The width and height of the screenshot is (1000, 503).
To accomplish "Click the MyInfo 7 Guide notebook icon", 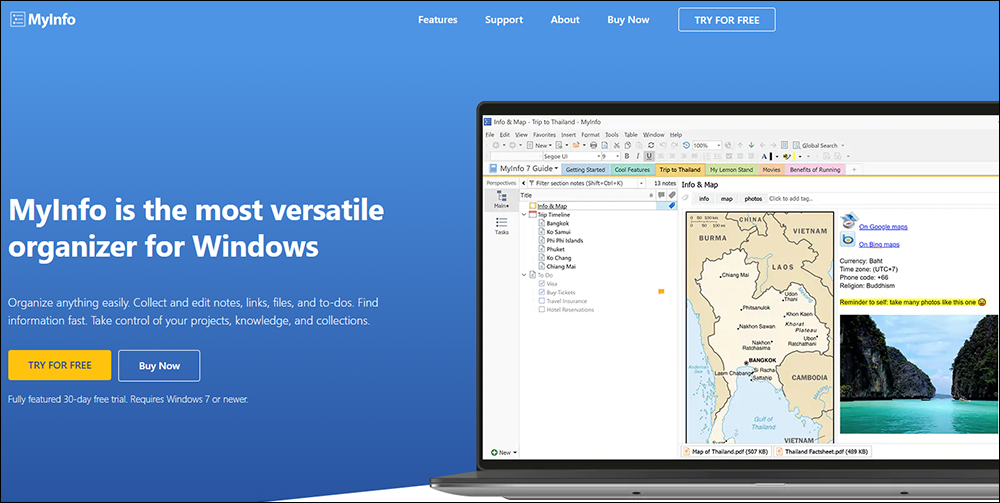I will (493, 168).
